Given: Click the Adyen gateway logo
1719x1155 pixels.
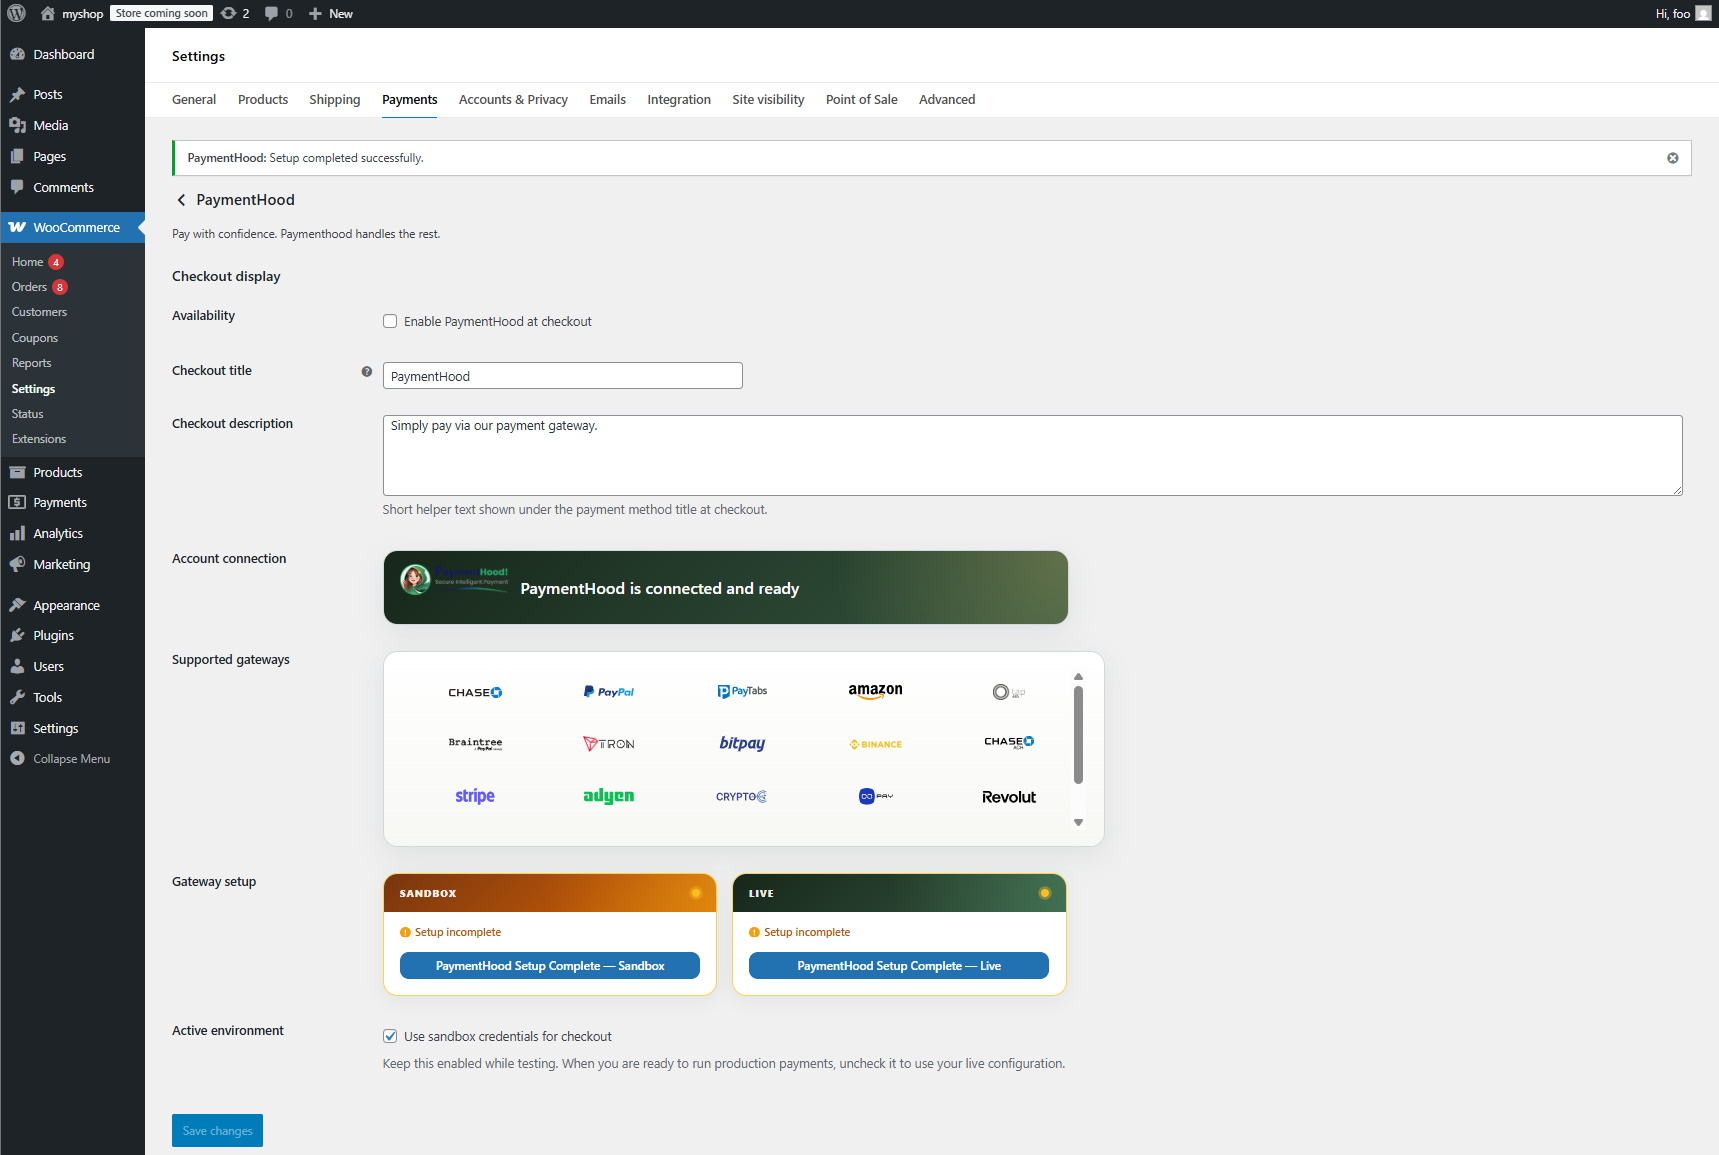Looking at the screenshot, I should 609,796.
